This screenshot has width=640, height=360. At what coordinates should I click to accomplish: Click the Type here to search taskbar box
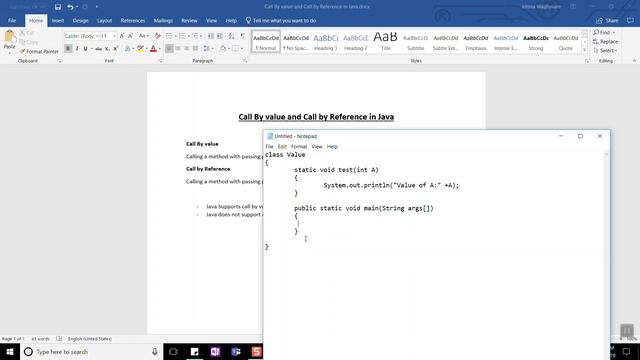(91, 351)
